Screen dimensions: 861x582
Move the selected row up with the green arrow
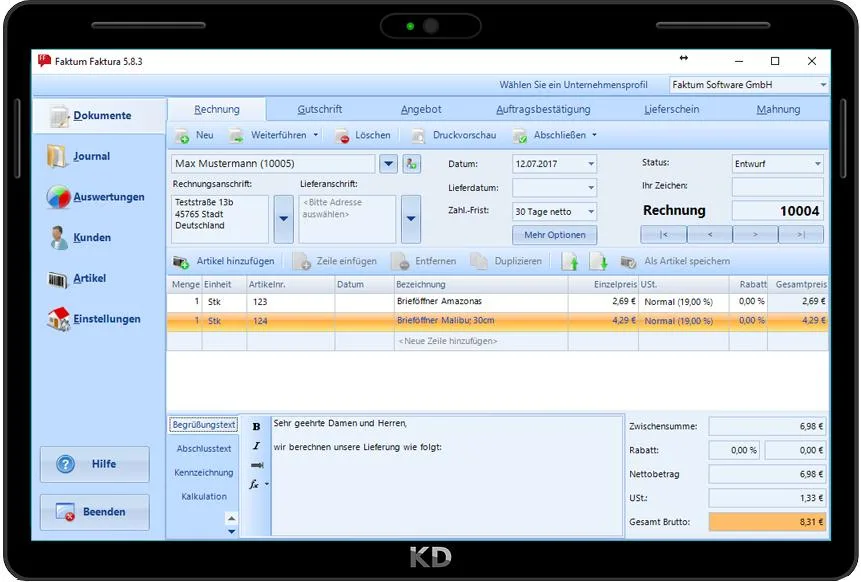pyautogui.click(x=570, y=261)
